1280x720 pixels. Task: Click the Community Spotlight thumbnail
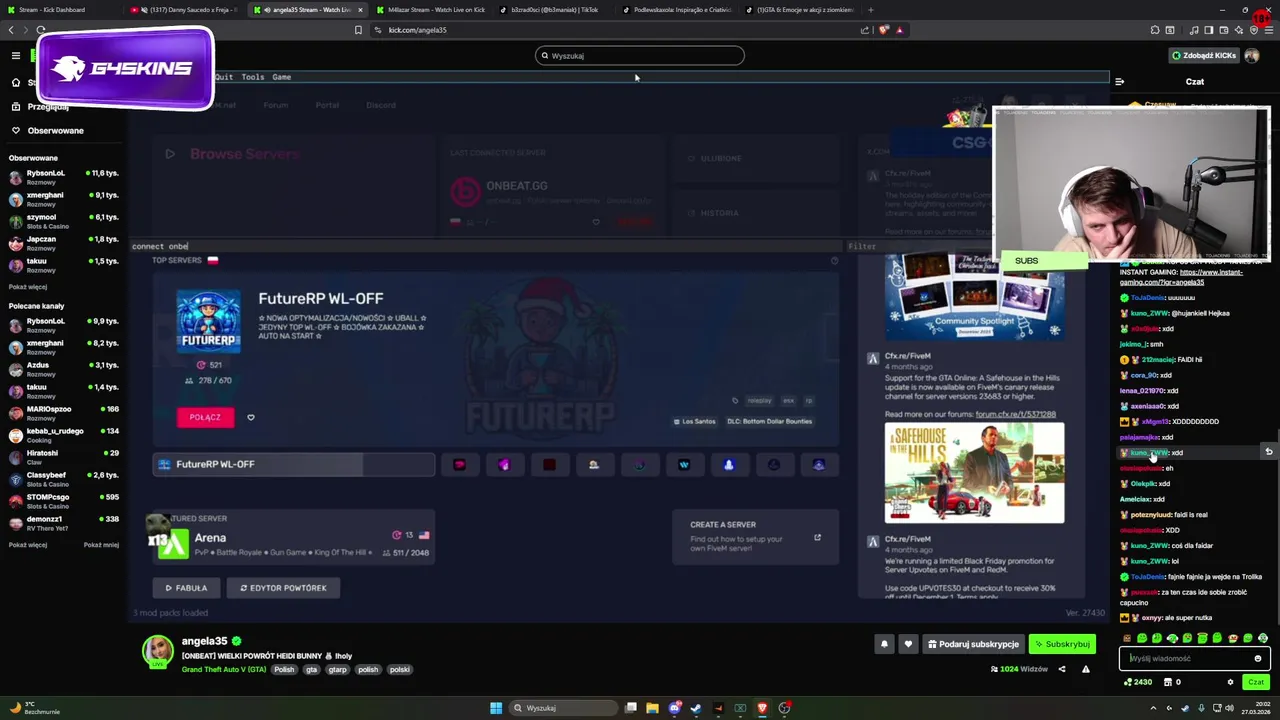tap(974, 297)
